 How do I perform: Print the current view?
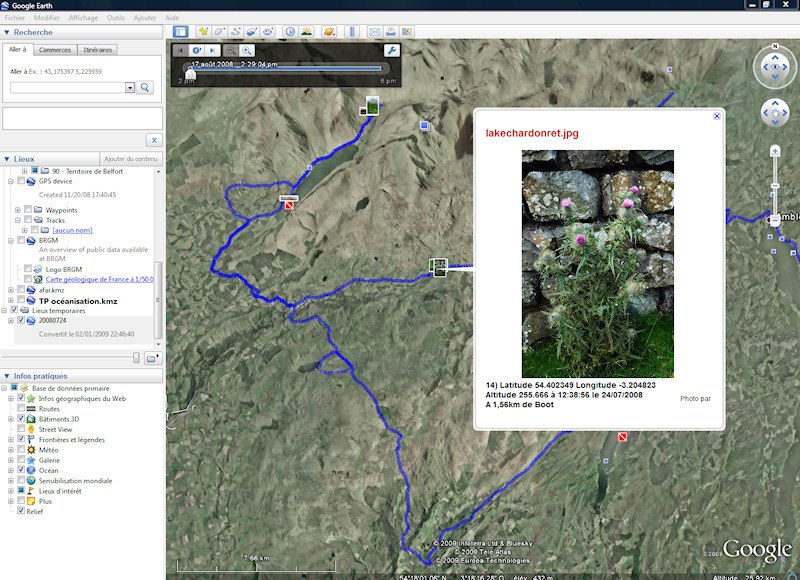click(x=390, y=32)
